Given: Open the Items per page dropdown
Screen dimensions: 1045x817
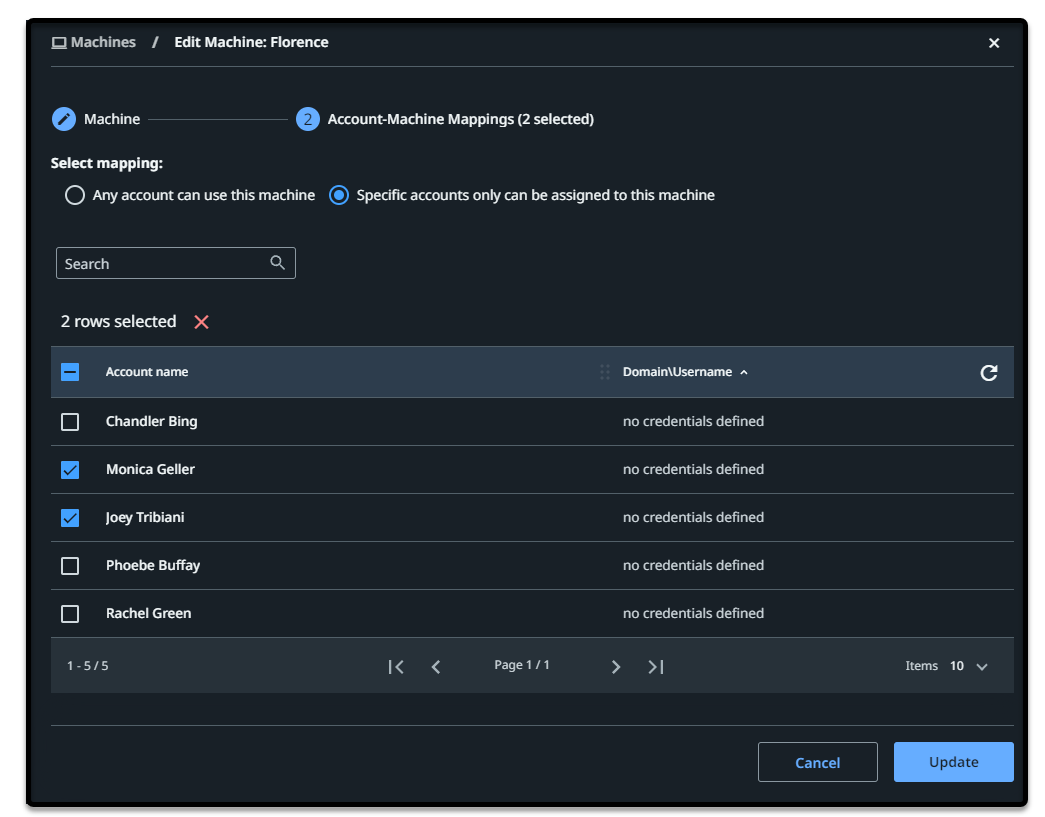Looking at the screenshot, I should pyautogui.click(x=968, y=666).
